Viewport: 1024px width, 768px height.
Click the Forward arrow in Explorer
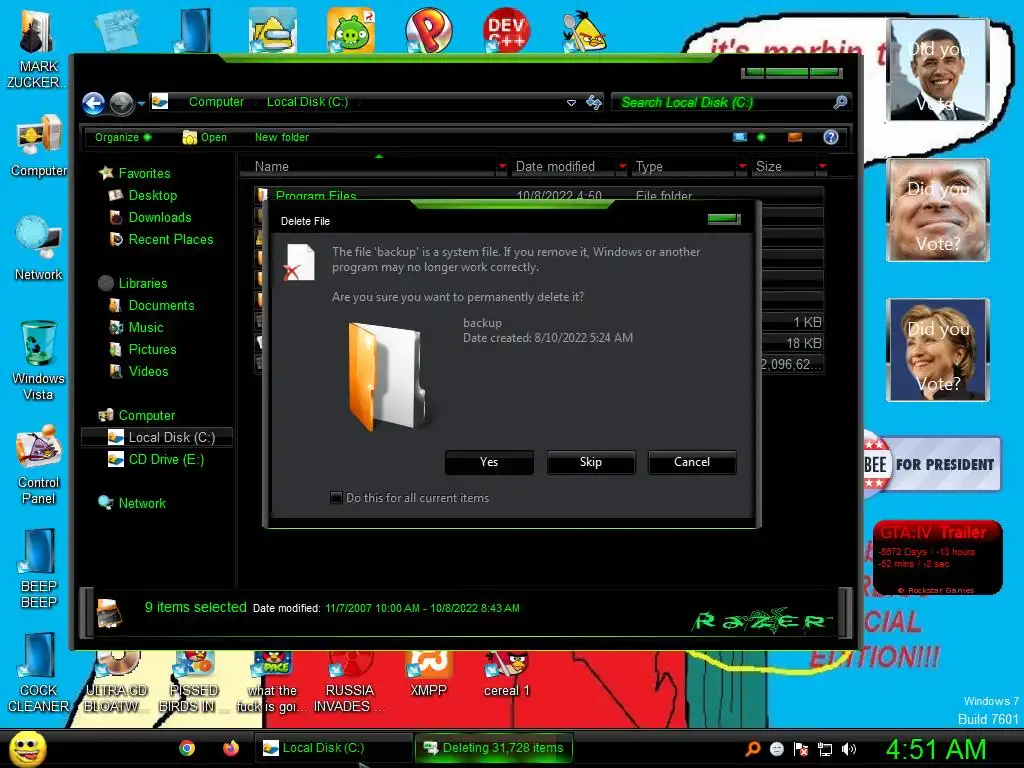pyautogui.click(x=121, y=103)
